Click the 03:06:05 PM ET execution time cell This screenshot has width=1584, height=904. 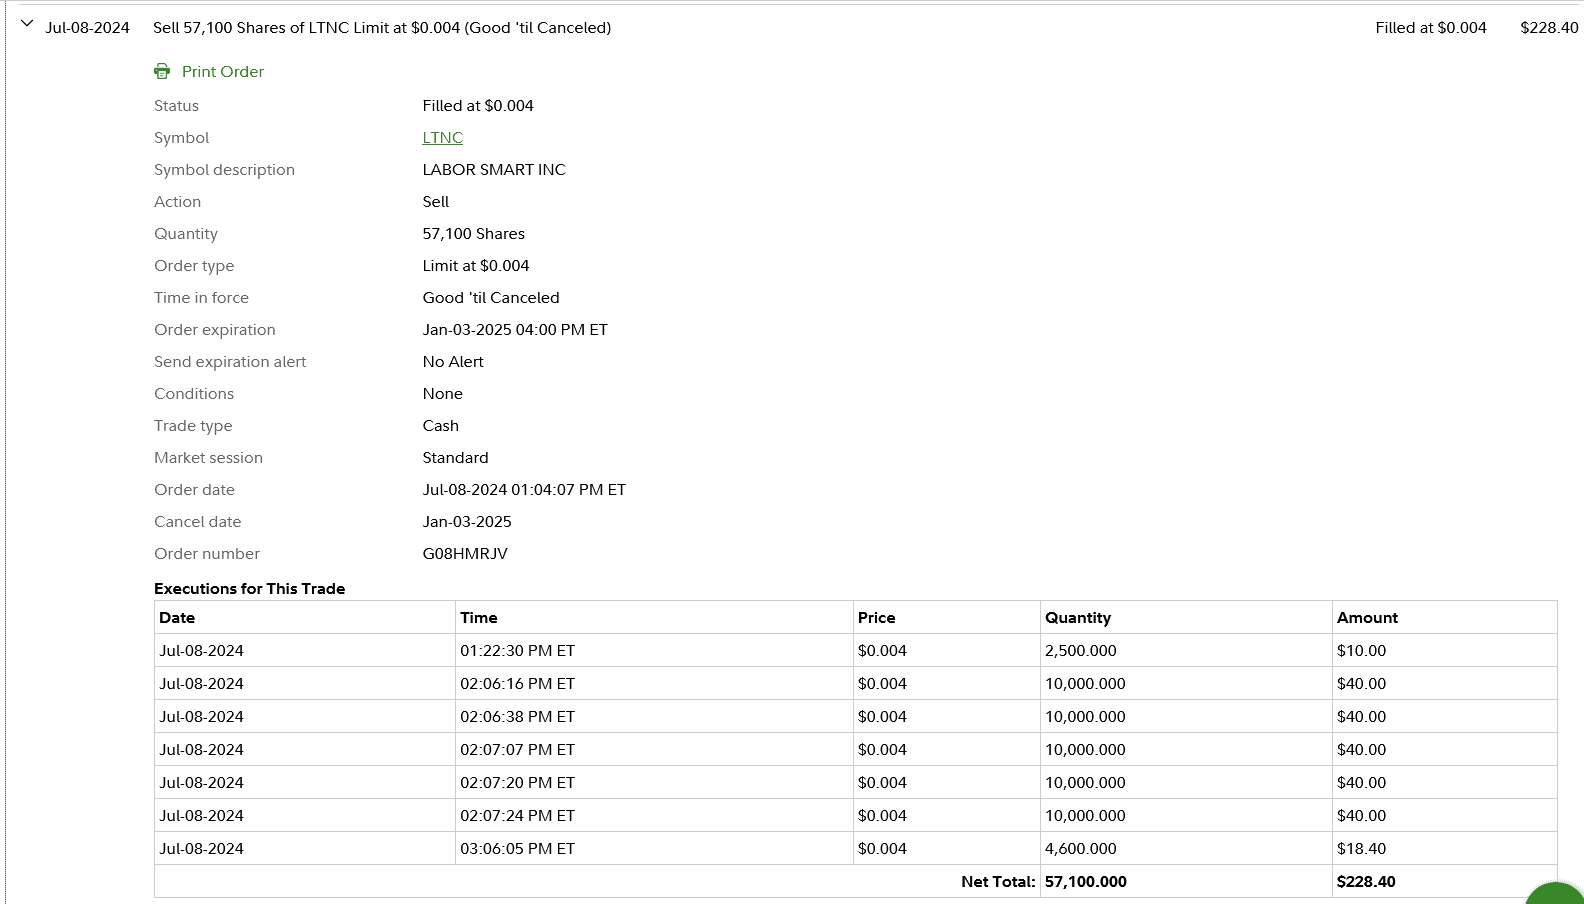[517, 849]
